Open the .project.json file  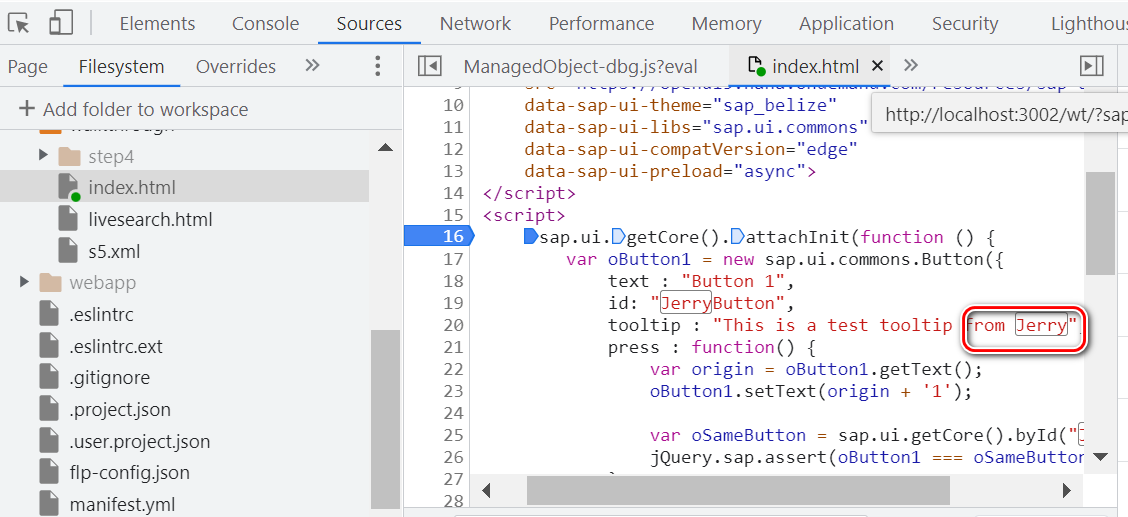(120, 410)
